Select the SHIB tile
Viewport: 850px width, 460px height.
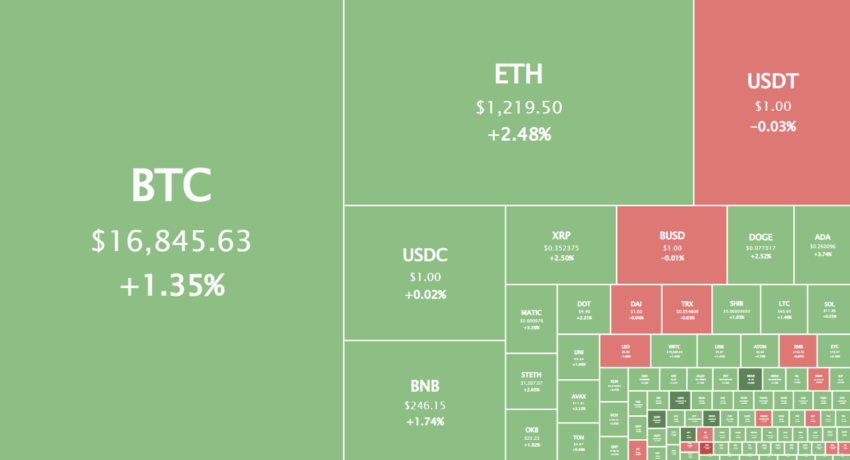pyautogui.click(x=736, y=309)
